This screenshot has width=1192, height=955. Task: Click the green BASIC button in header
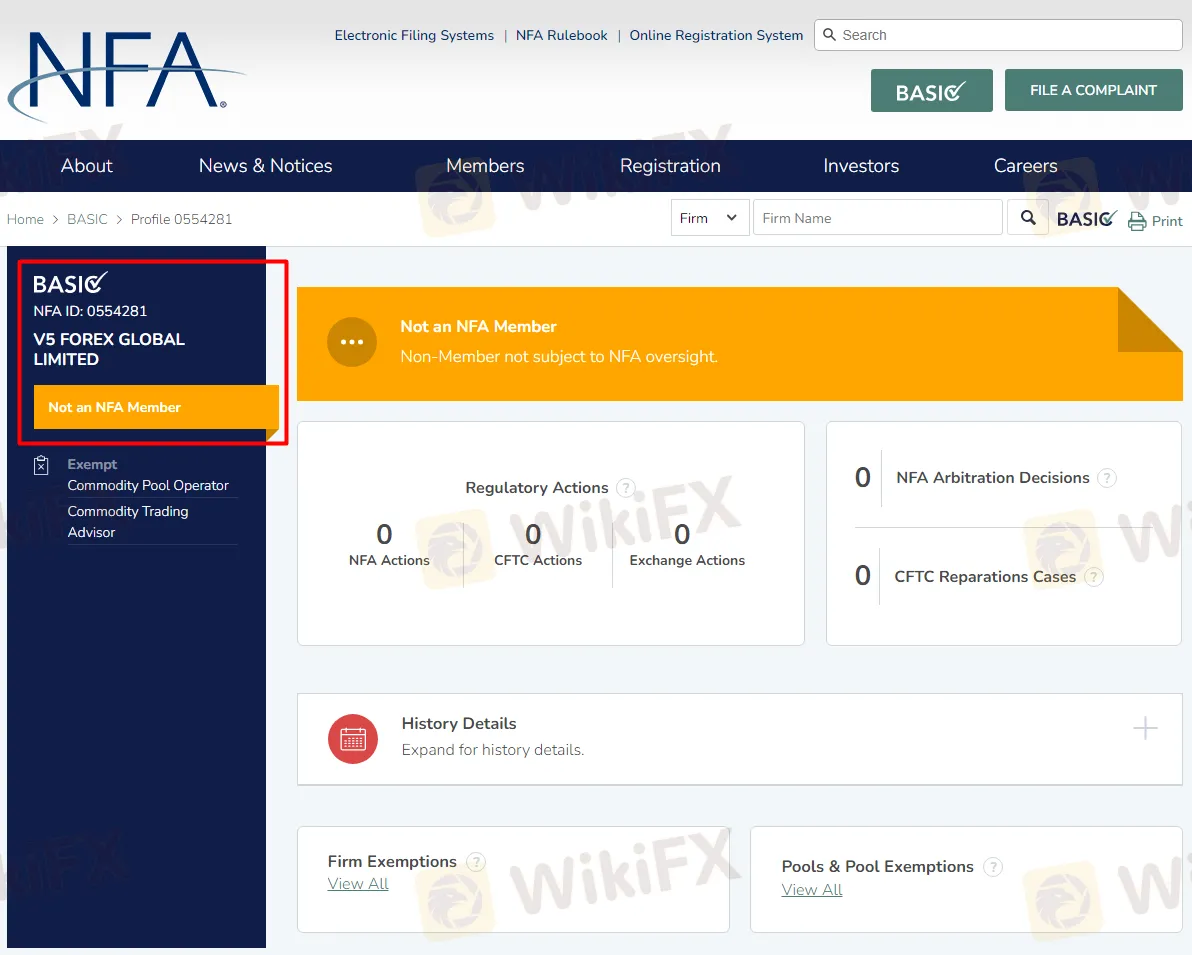pos(931,91)
